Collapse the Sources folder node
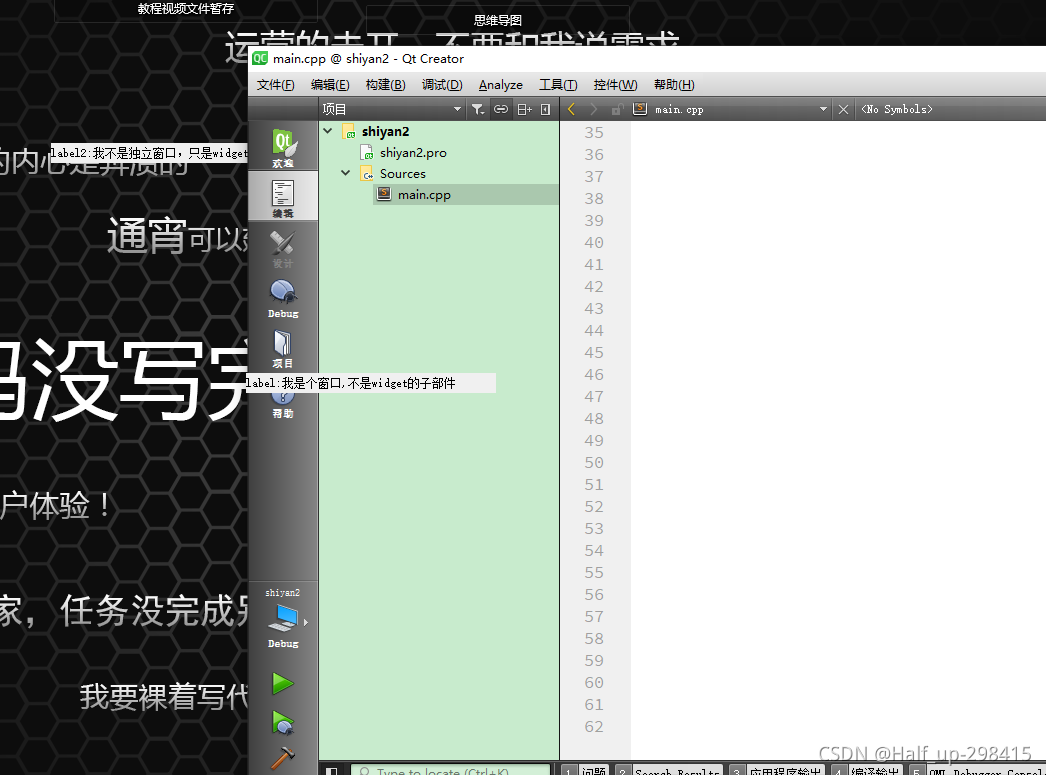1046x775 pixels. tap(346, 173)
